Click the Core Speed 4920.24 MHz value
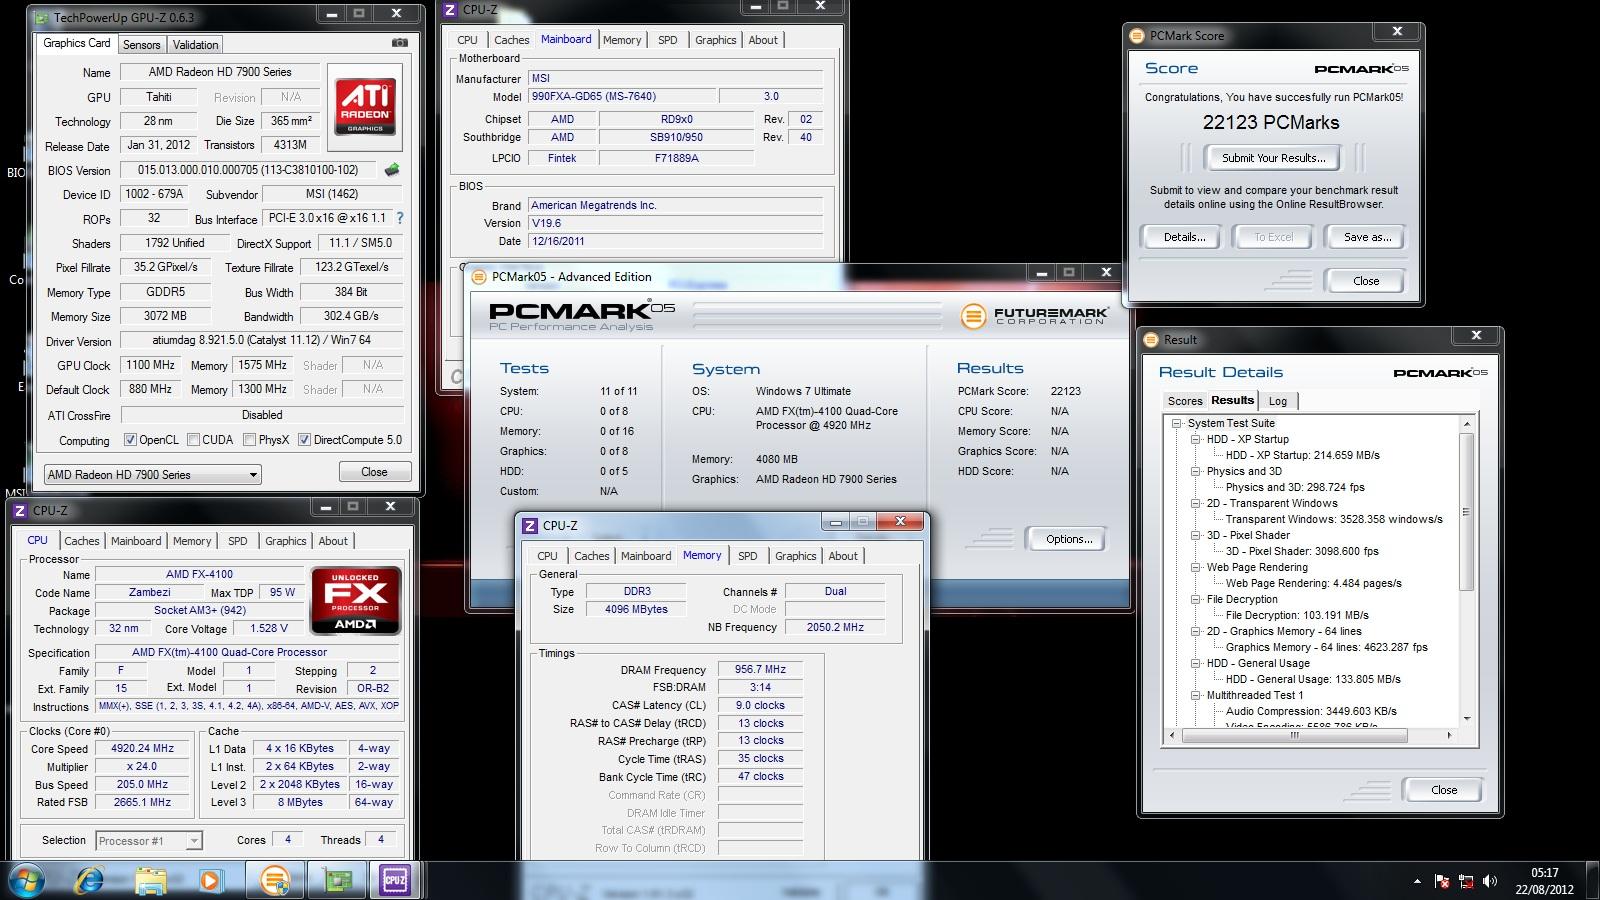 [142, 748]
